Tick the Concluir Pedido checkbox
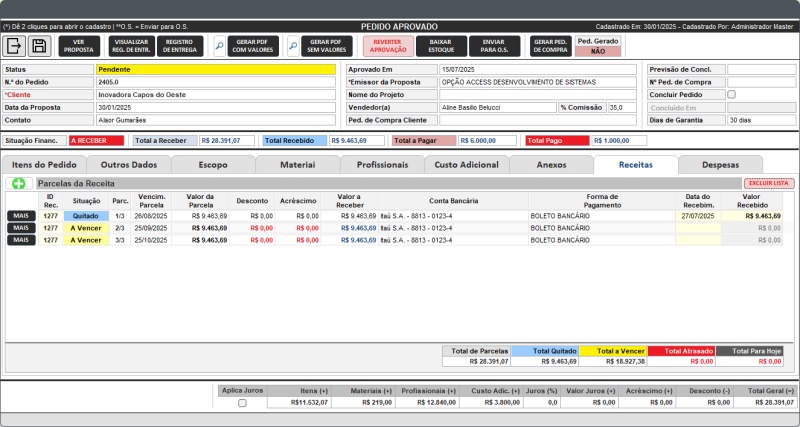Image resolution: width=800 pixels, height=427 pixels. pos(732,95)
